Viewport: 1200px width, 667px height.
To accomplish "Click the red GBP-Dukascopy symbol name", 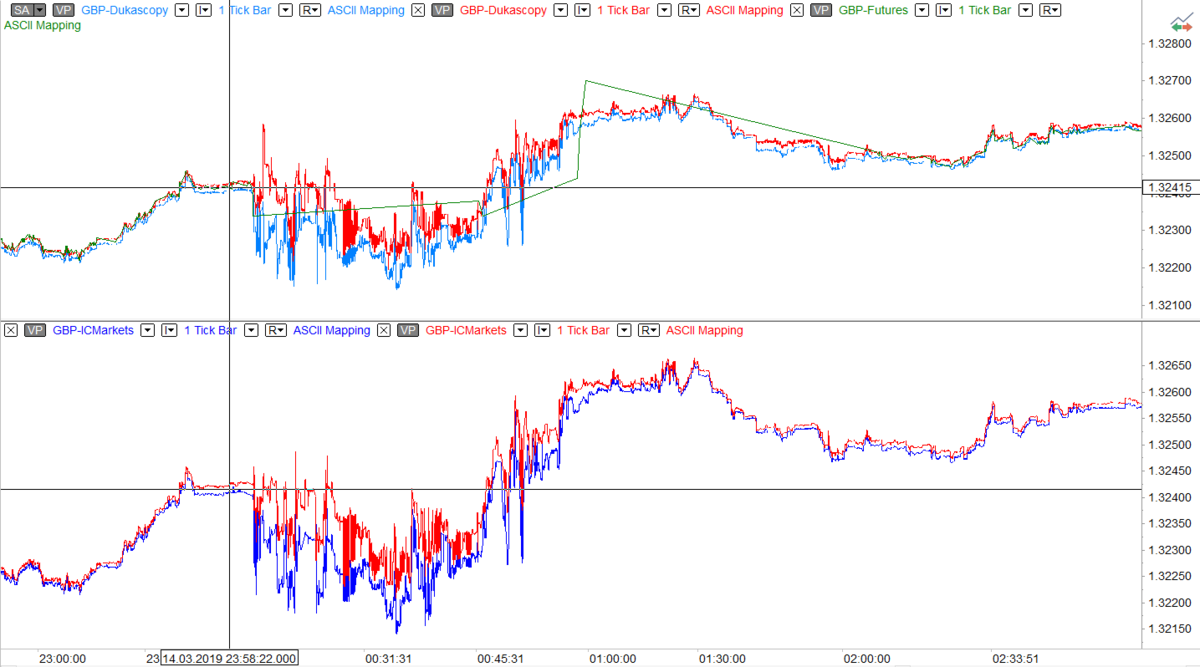I will 503,10.
